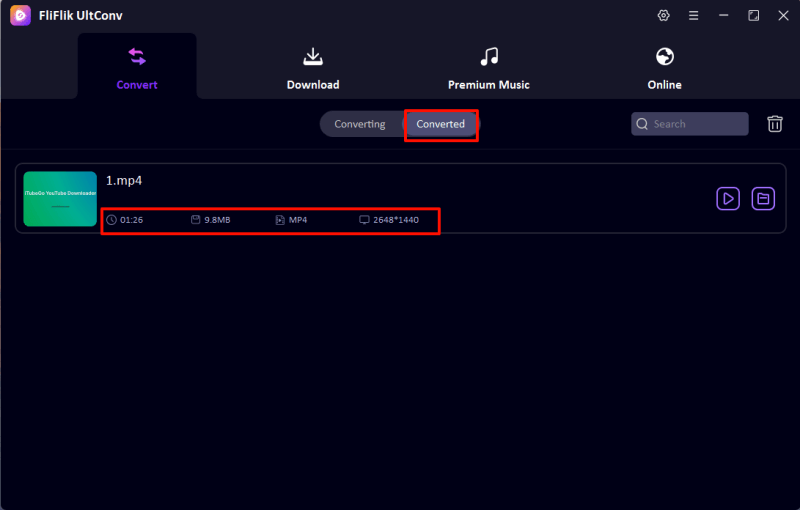
Task: Open the Premium Music tab
Action: (488, 68)
